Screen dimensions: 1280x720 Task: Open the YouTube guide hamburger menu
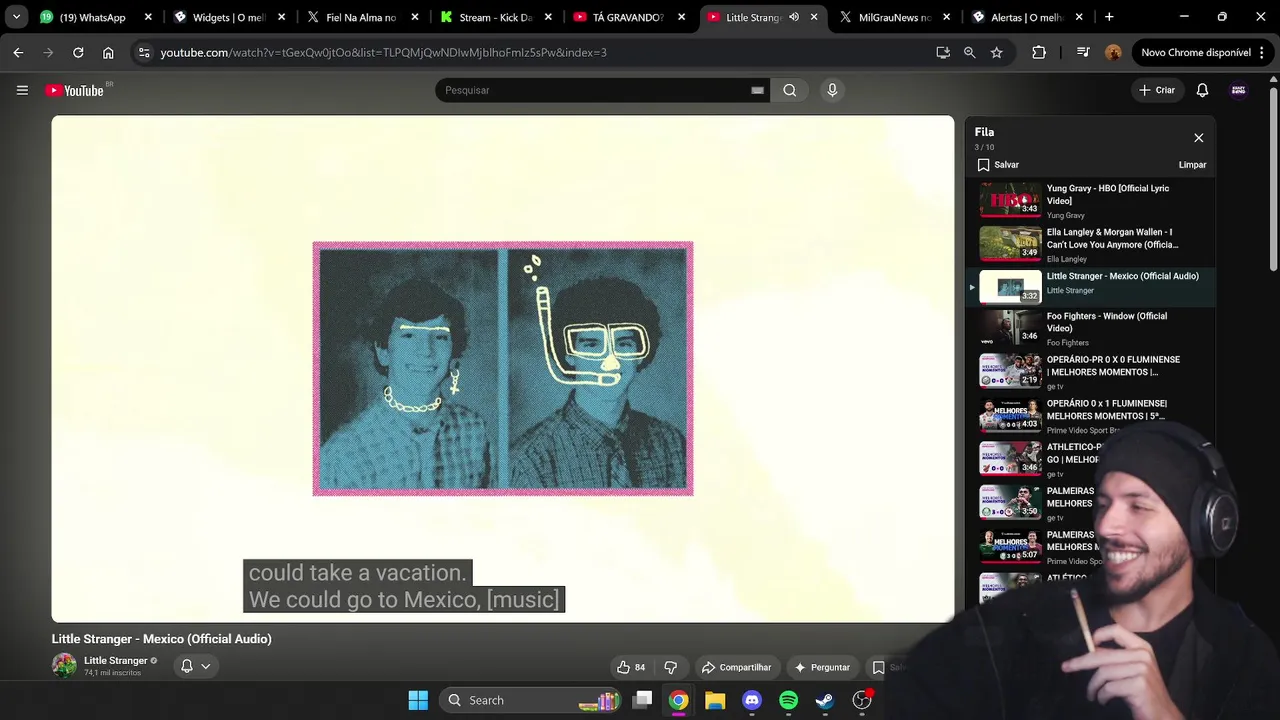tap(22, 90)
